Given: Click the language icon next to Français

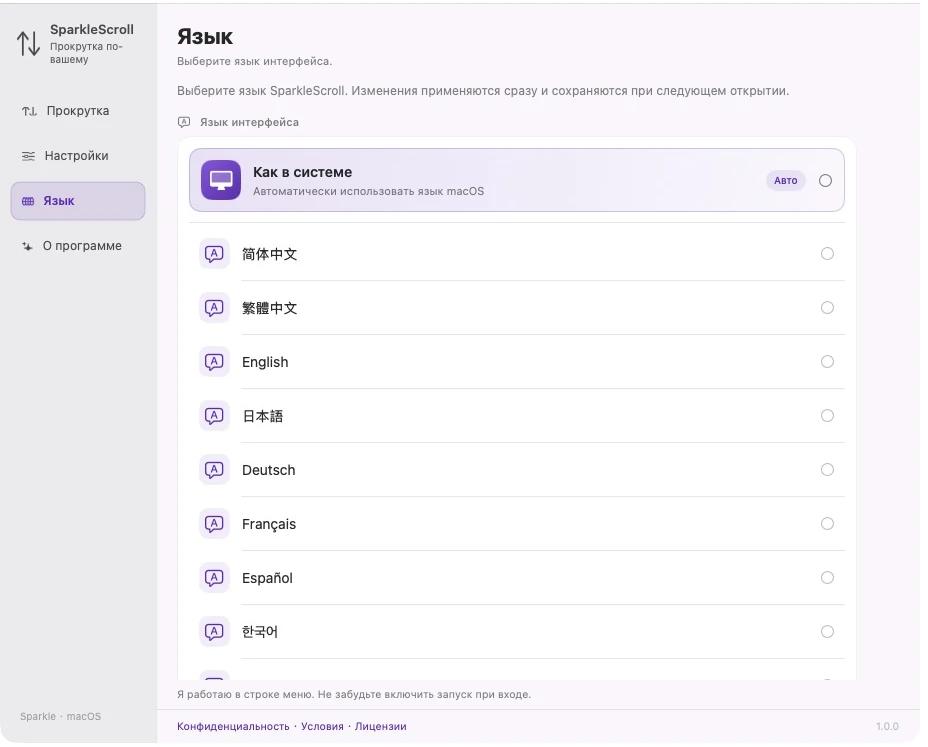Looking at the screenshot, I should pos(214,524).
